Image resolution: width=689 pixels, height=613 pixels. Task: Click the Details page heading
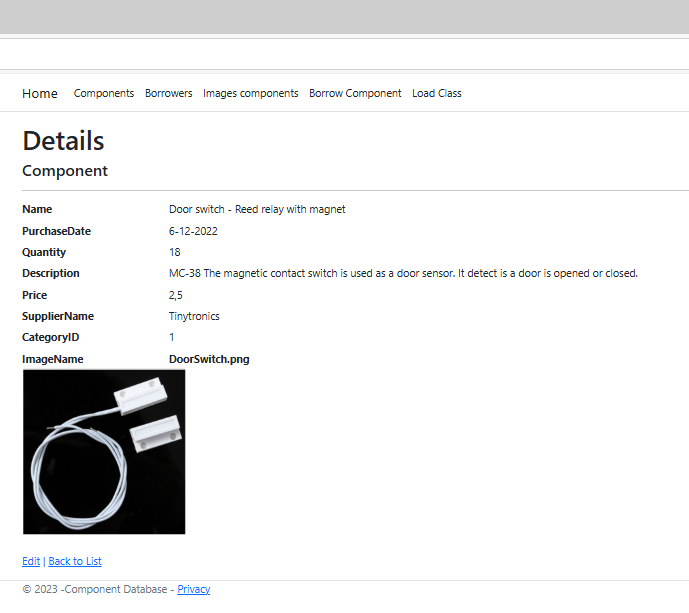63,140
